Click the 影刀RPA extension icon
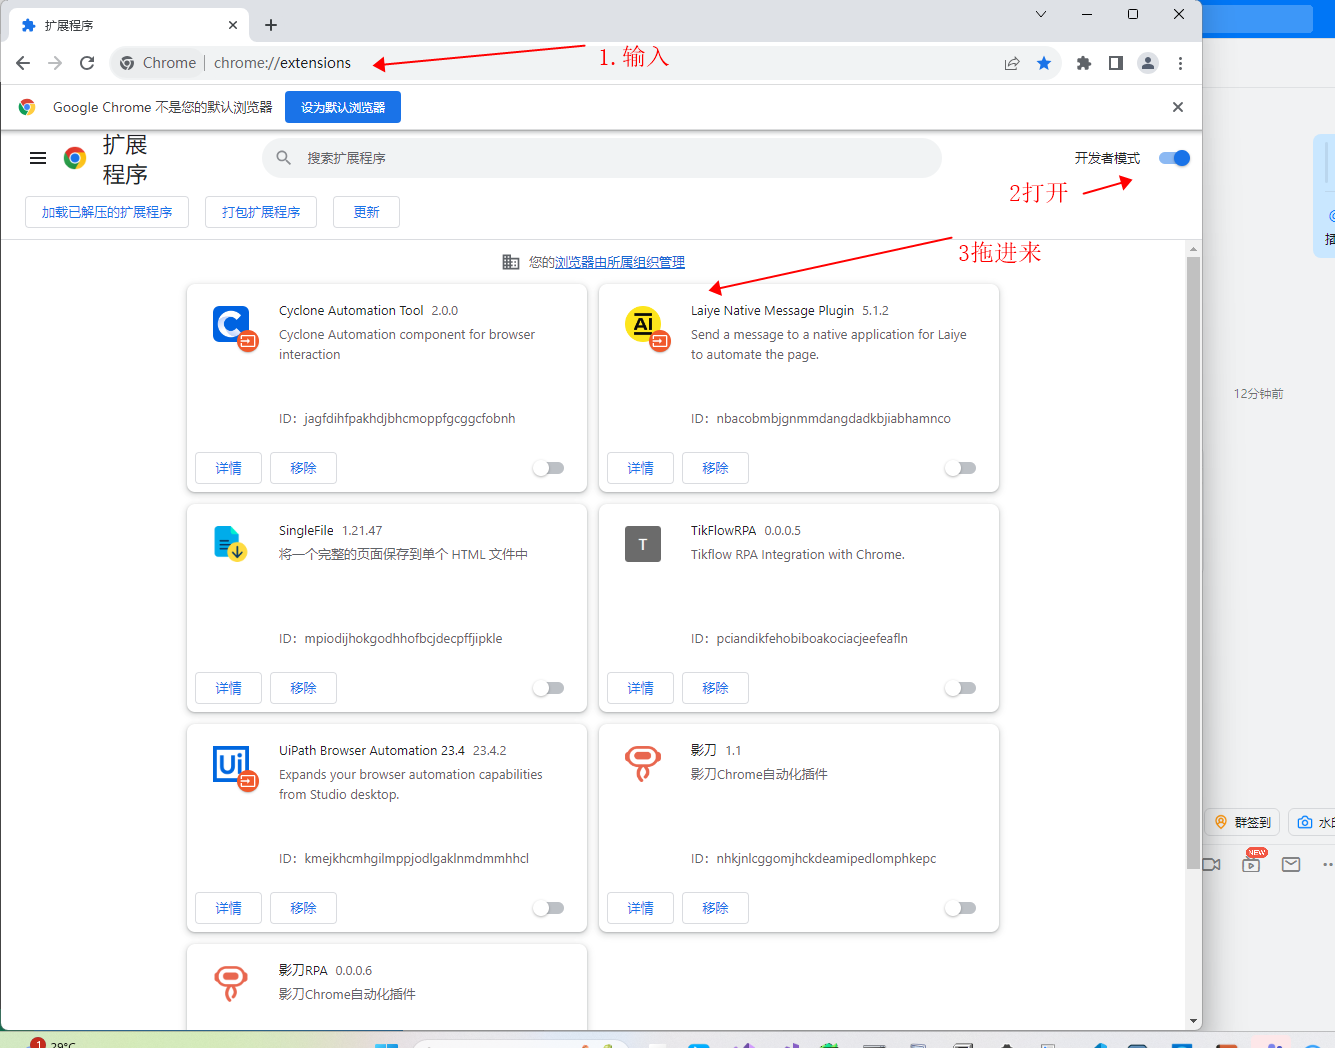 tap(231, 984)
